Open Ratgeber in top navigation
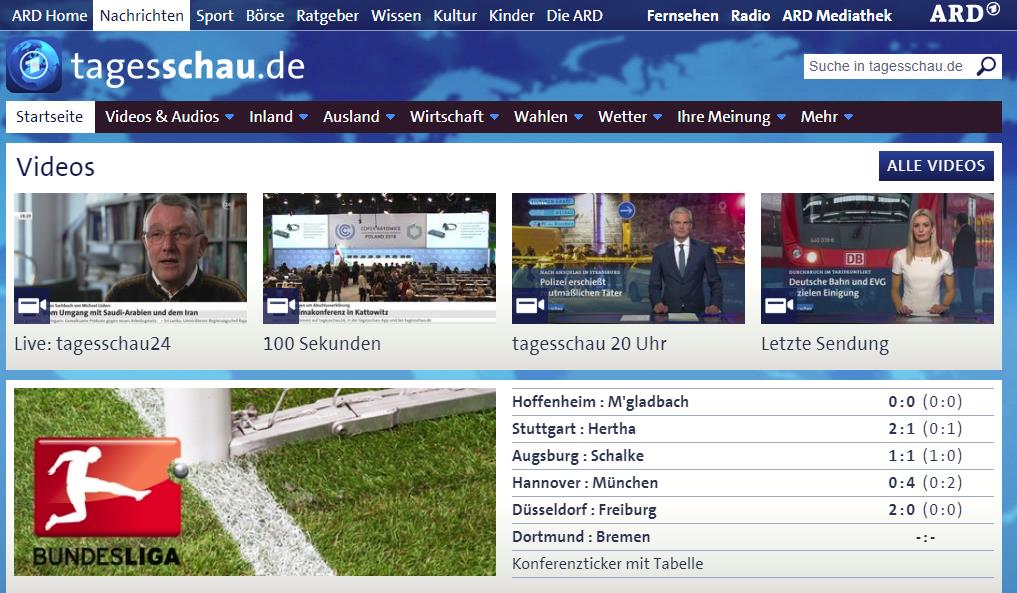Screen dimensions: 1017x593 (x=327, y=16)
